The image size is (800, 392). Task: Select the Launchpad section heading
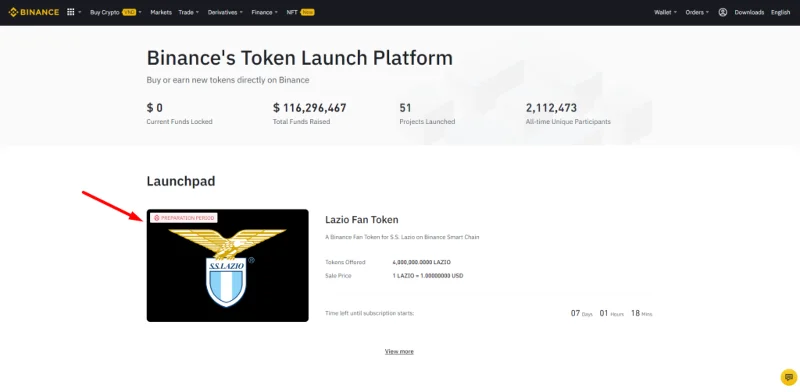point(181,181)
